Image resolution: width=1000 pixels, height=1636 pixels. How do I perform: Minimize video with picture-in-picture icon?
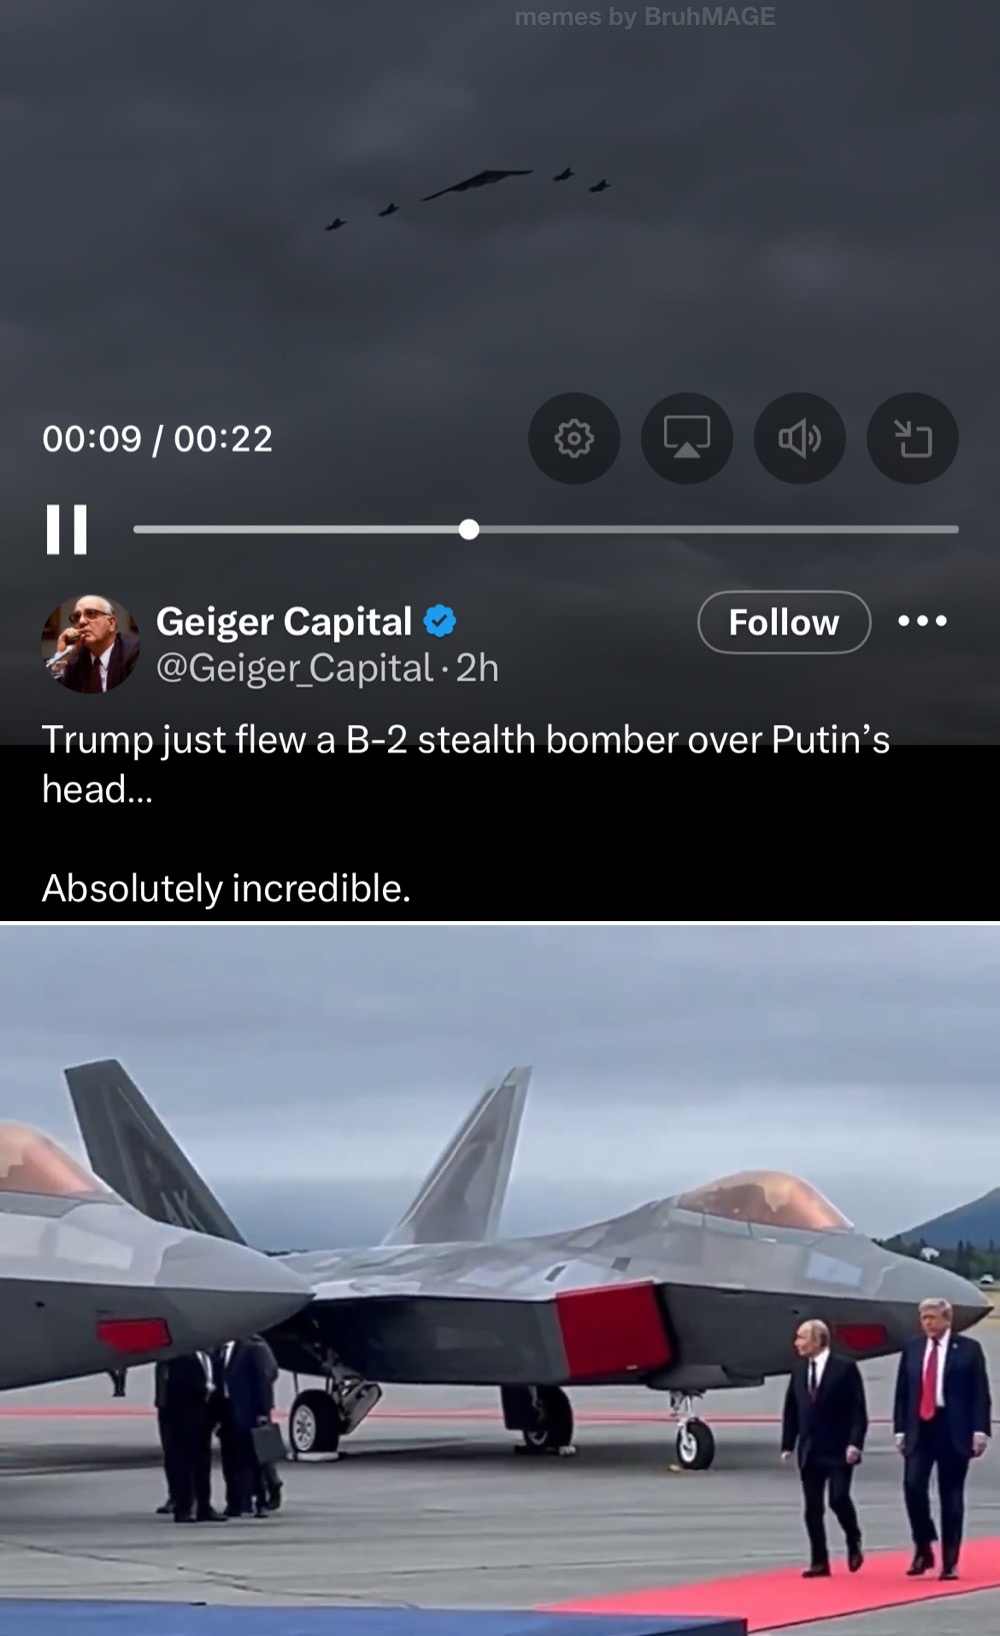(912, 438)
